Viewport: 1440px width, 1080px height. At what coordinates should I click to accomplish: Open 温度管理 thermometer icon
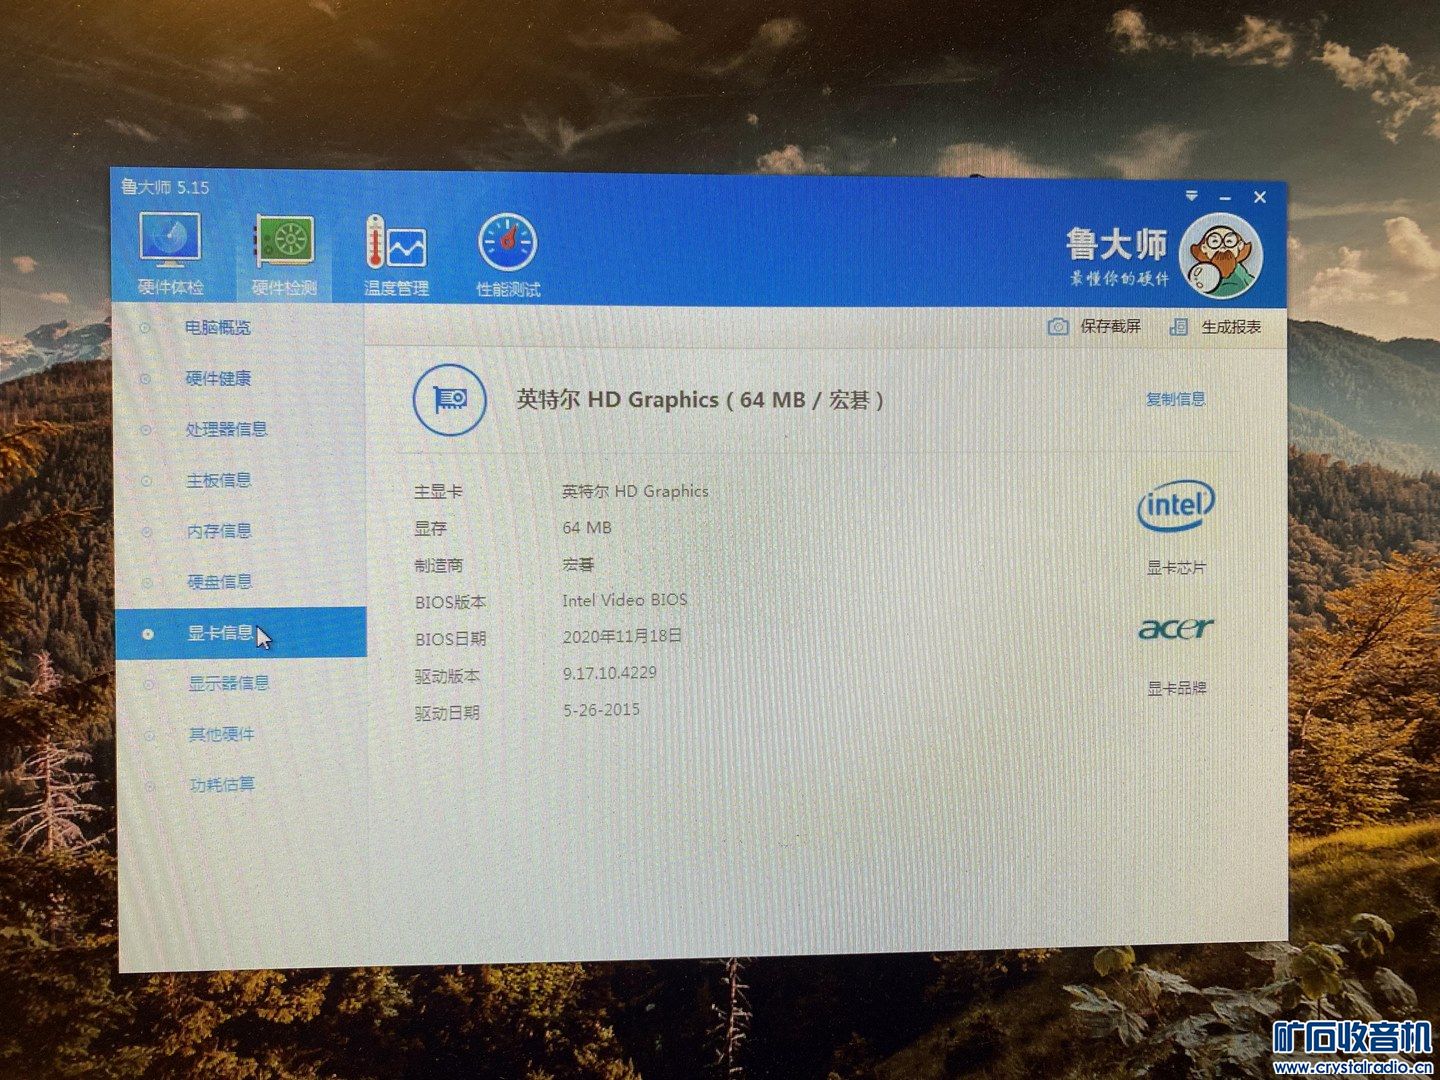[x=396, y=242]
